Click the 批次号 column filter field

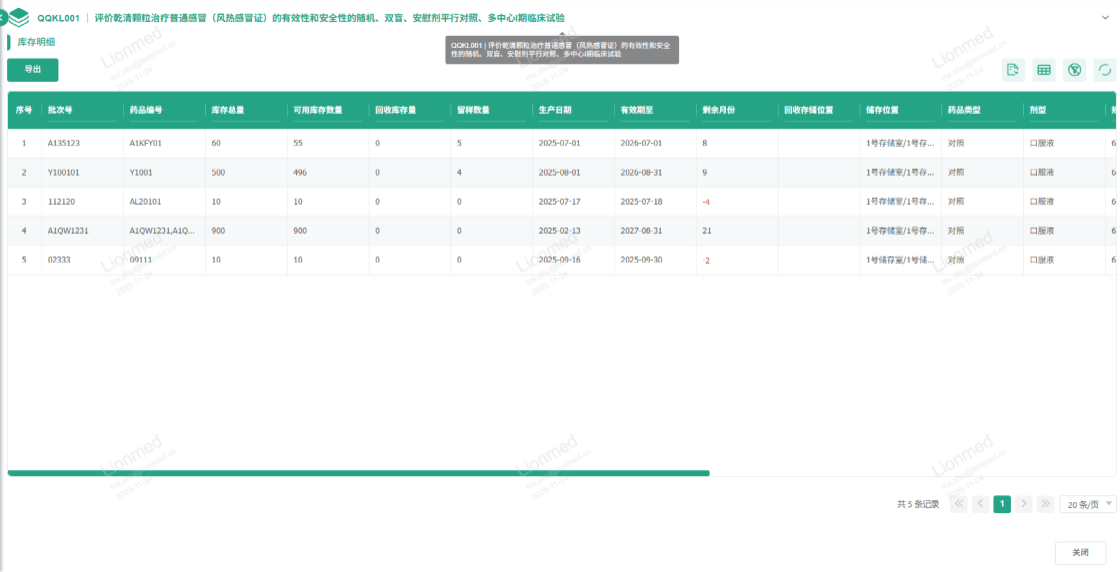pos(81,121)
